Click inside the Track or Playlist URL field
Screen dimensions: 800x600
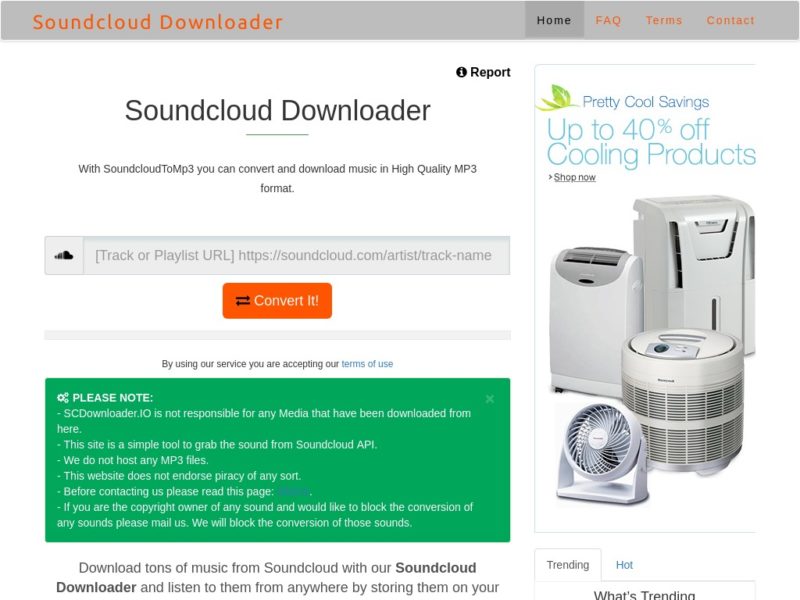[296, 255]
